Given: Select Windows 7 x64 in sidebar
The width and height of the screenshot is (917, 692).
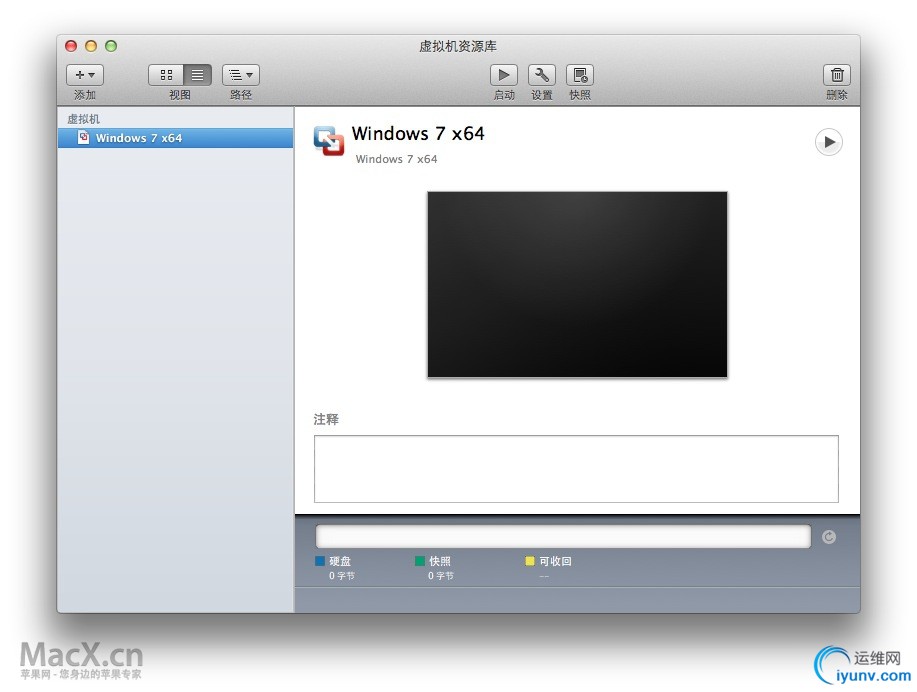Looking at the screenshot, I should (175, 138).
